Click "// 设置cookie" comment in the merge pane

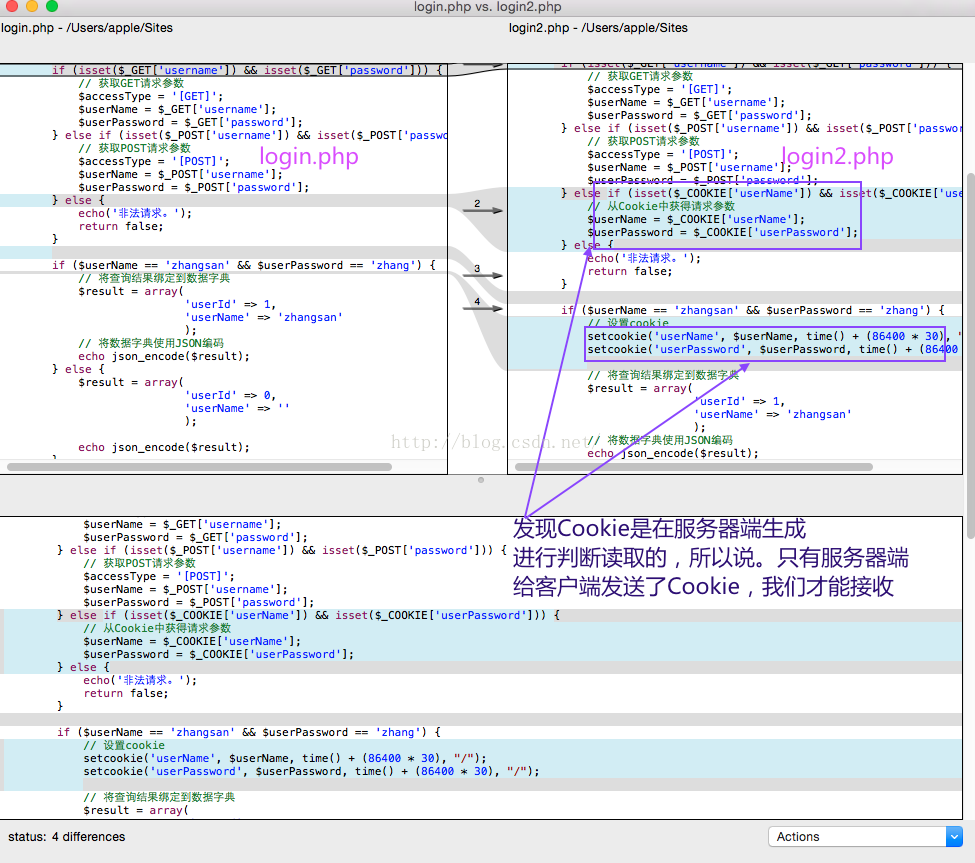(124, 745)
